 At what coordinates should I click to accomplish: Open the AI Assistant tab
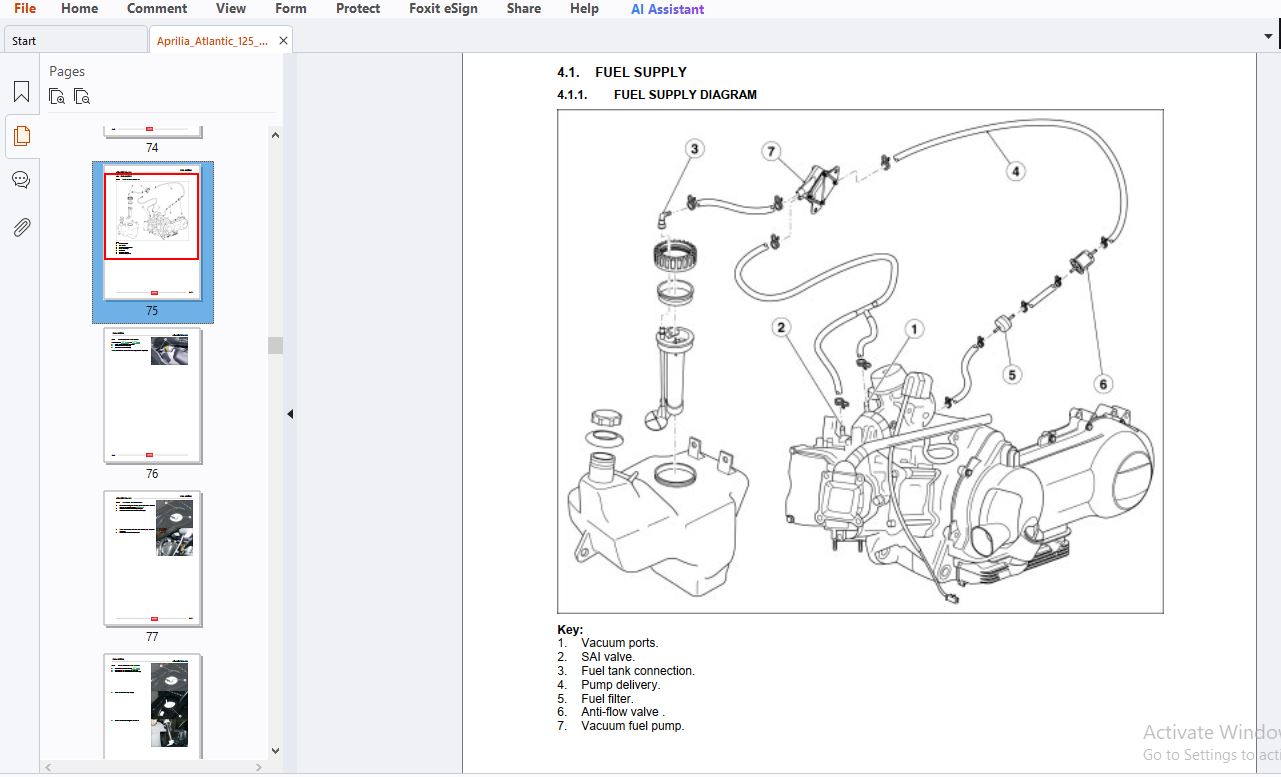pyautogui.click(x=667, y=9)
